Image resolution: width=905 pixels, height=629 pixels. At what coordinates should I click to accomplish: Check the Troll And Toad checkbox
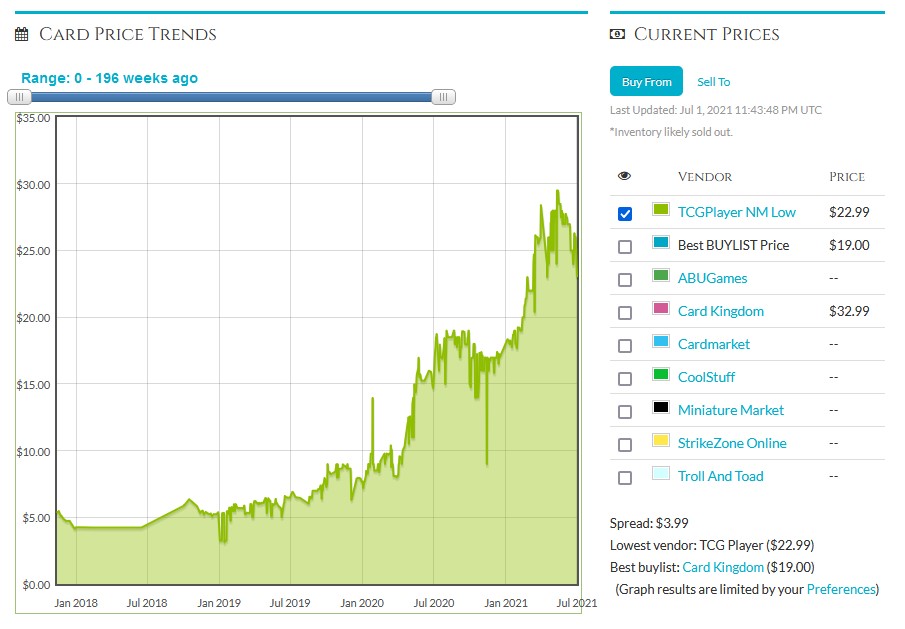[624, 477]
